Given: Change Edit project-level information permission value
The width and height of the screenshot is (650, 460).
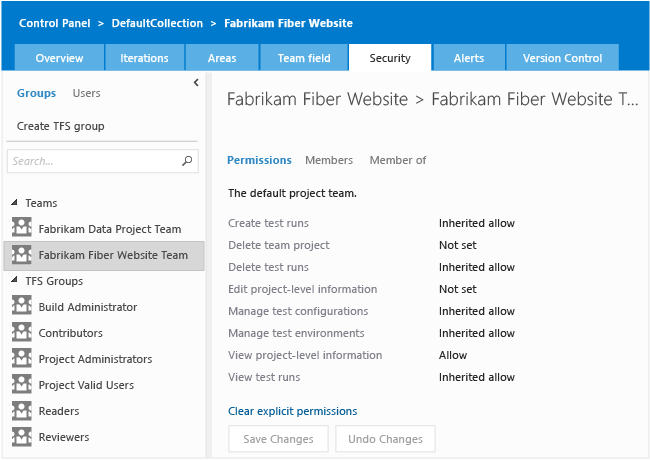Looking at the screenshot, I should click(x=458, y=289).
